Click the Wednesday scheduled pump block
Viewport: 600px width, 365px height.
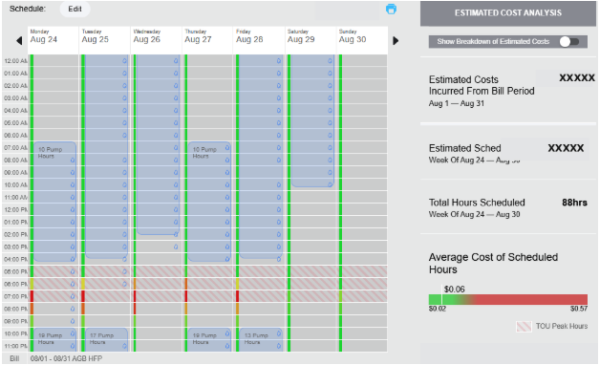tap(158, 145)
